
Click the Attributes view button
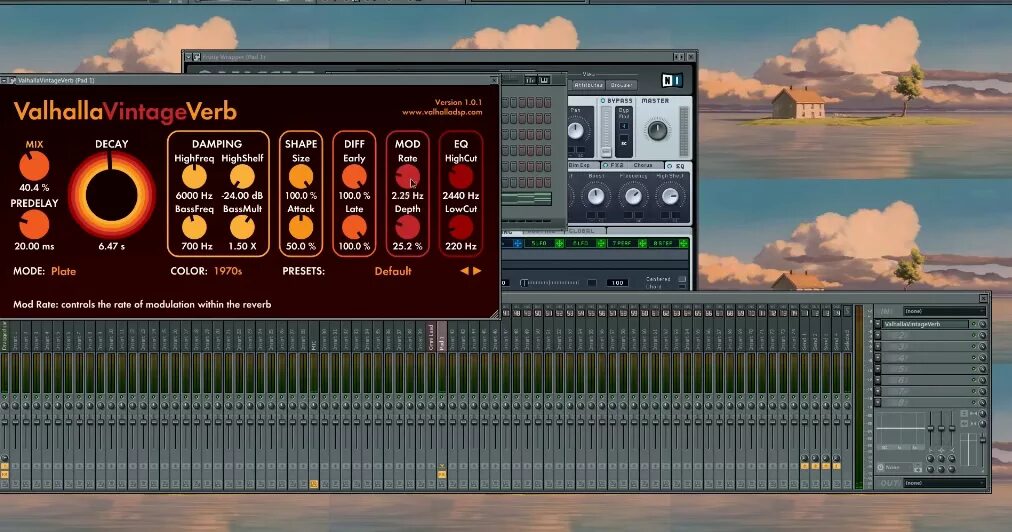pyautogui.click(x=588, y=85)
